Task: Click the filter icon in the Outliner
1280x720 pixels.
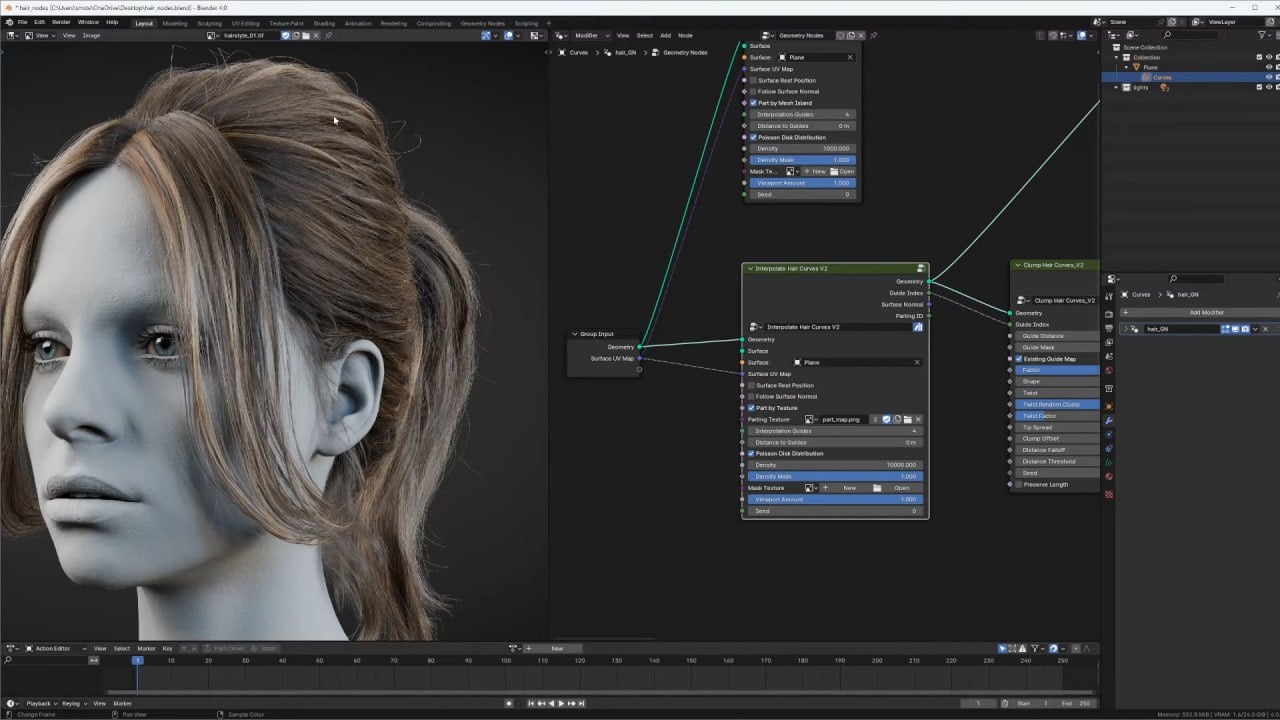Action: point(1261,34)
